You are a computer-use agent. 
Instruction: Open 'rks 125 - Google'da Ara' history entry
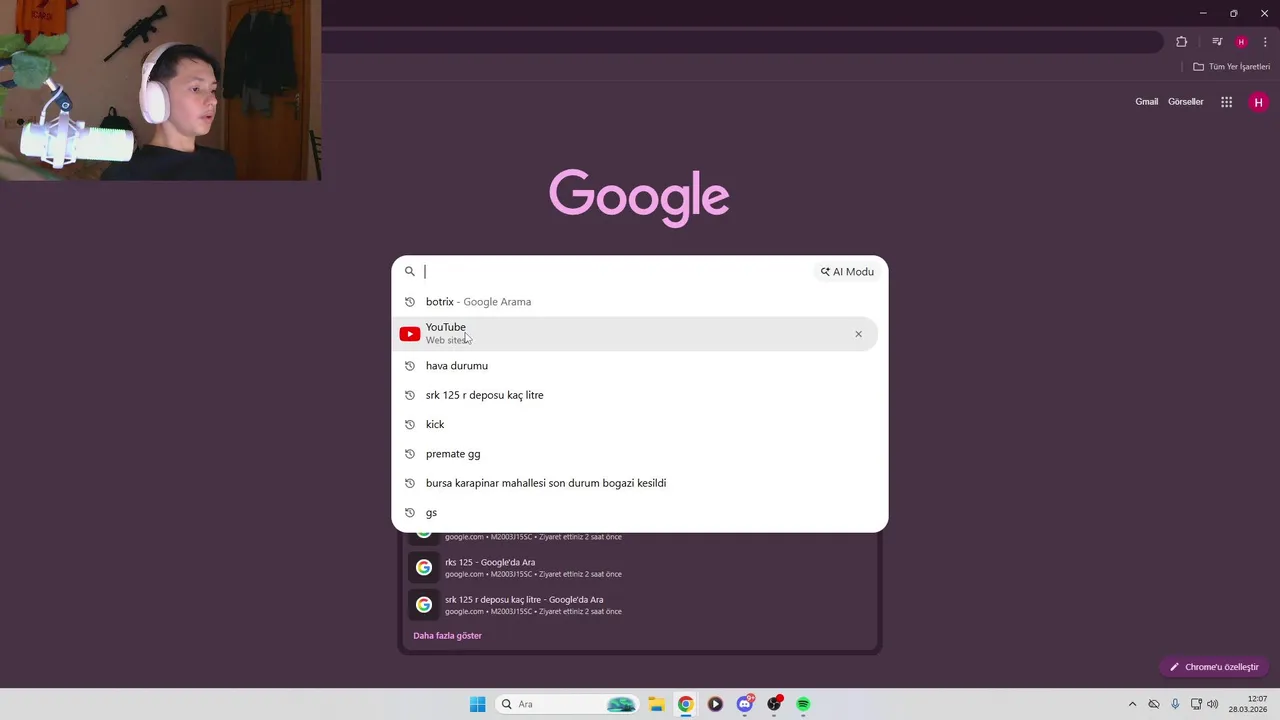coord(640,568)
